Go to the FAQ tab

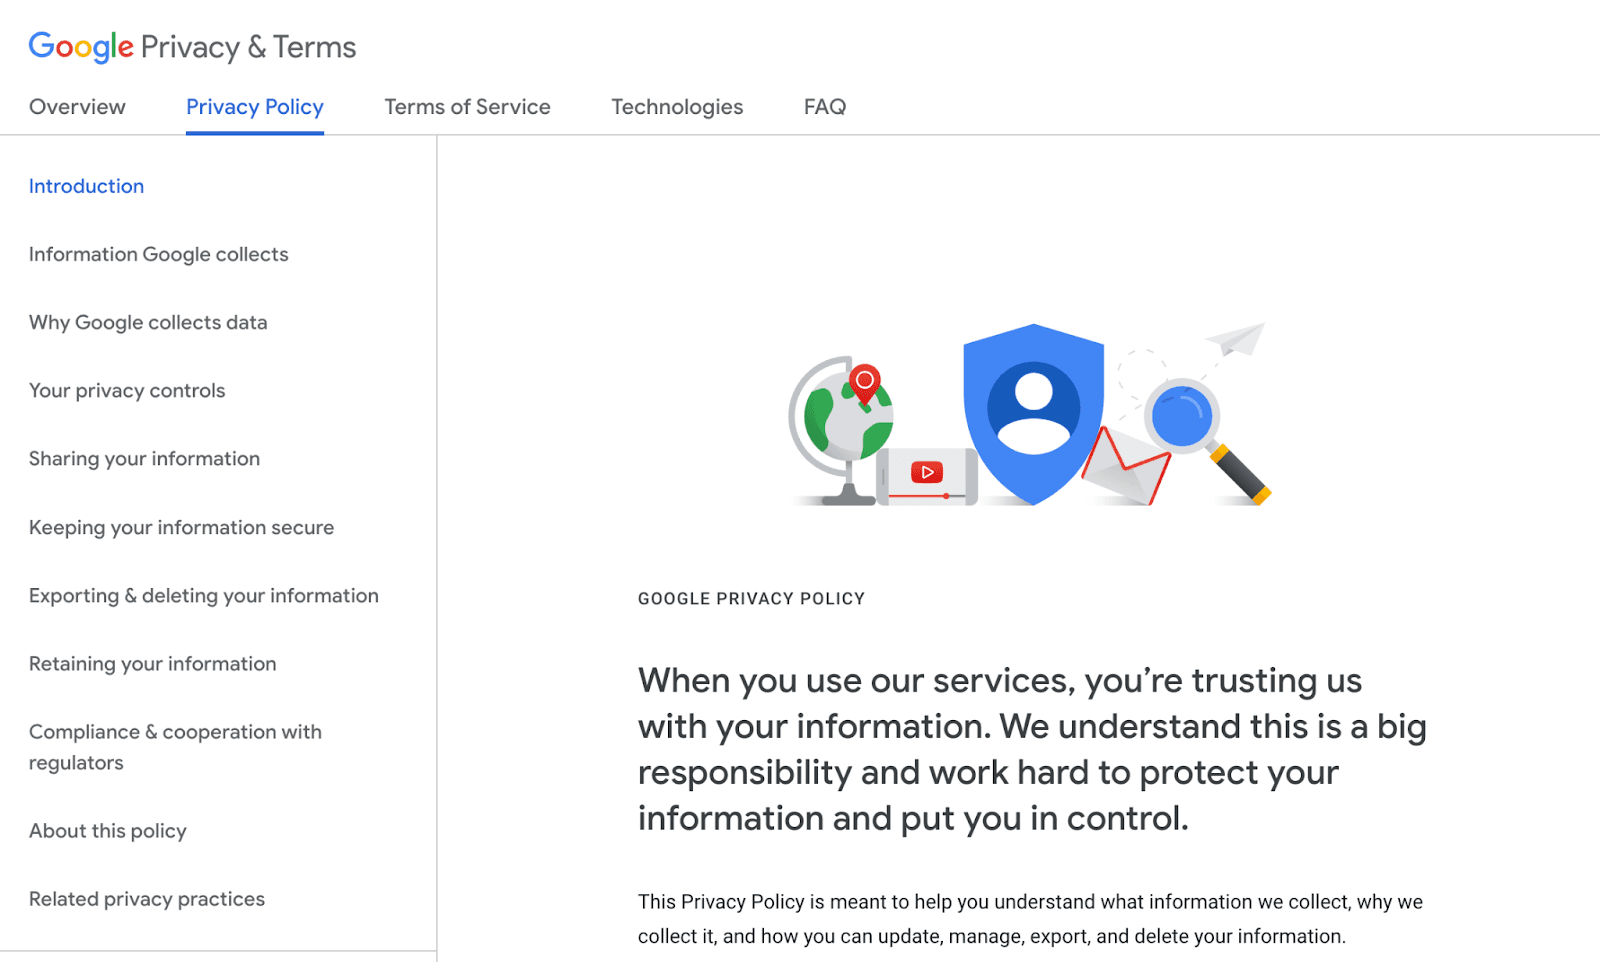825,107
